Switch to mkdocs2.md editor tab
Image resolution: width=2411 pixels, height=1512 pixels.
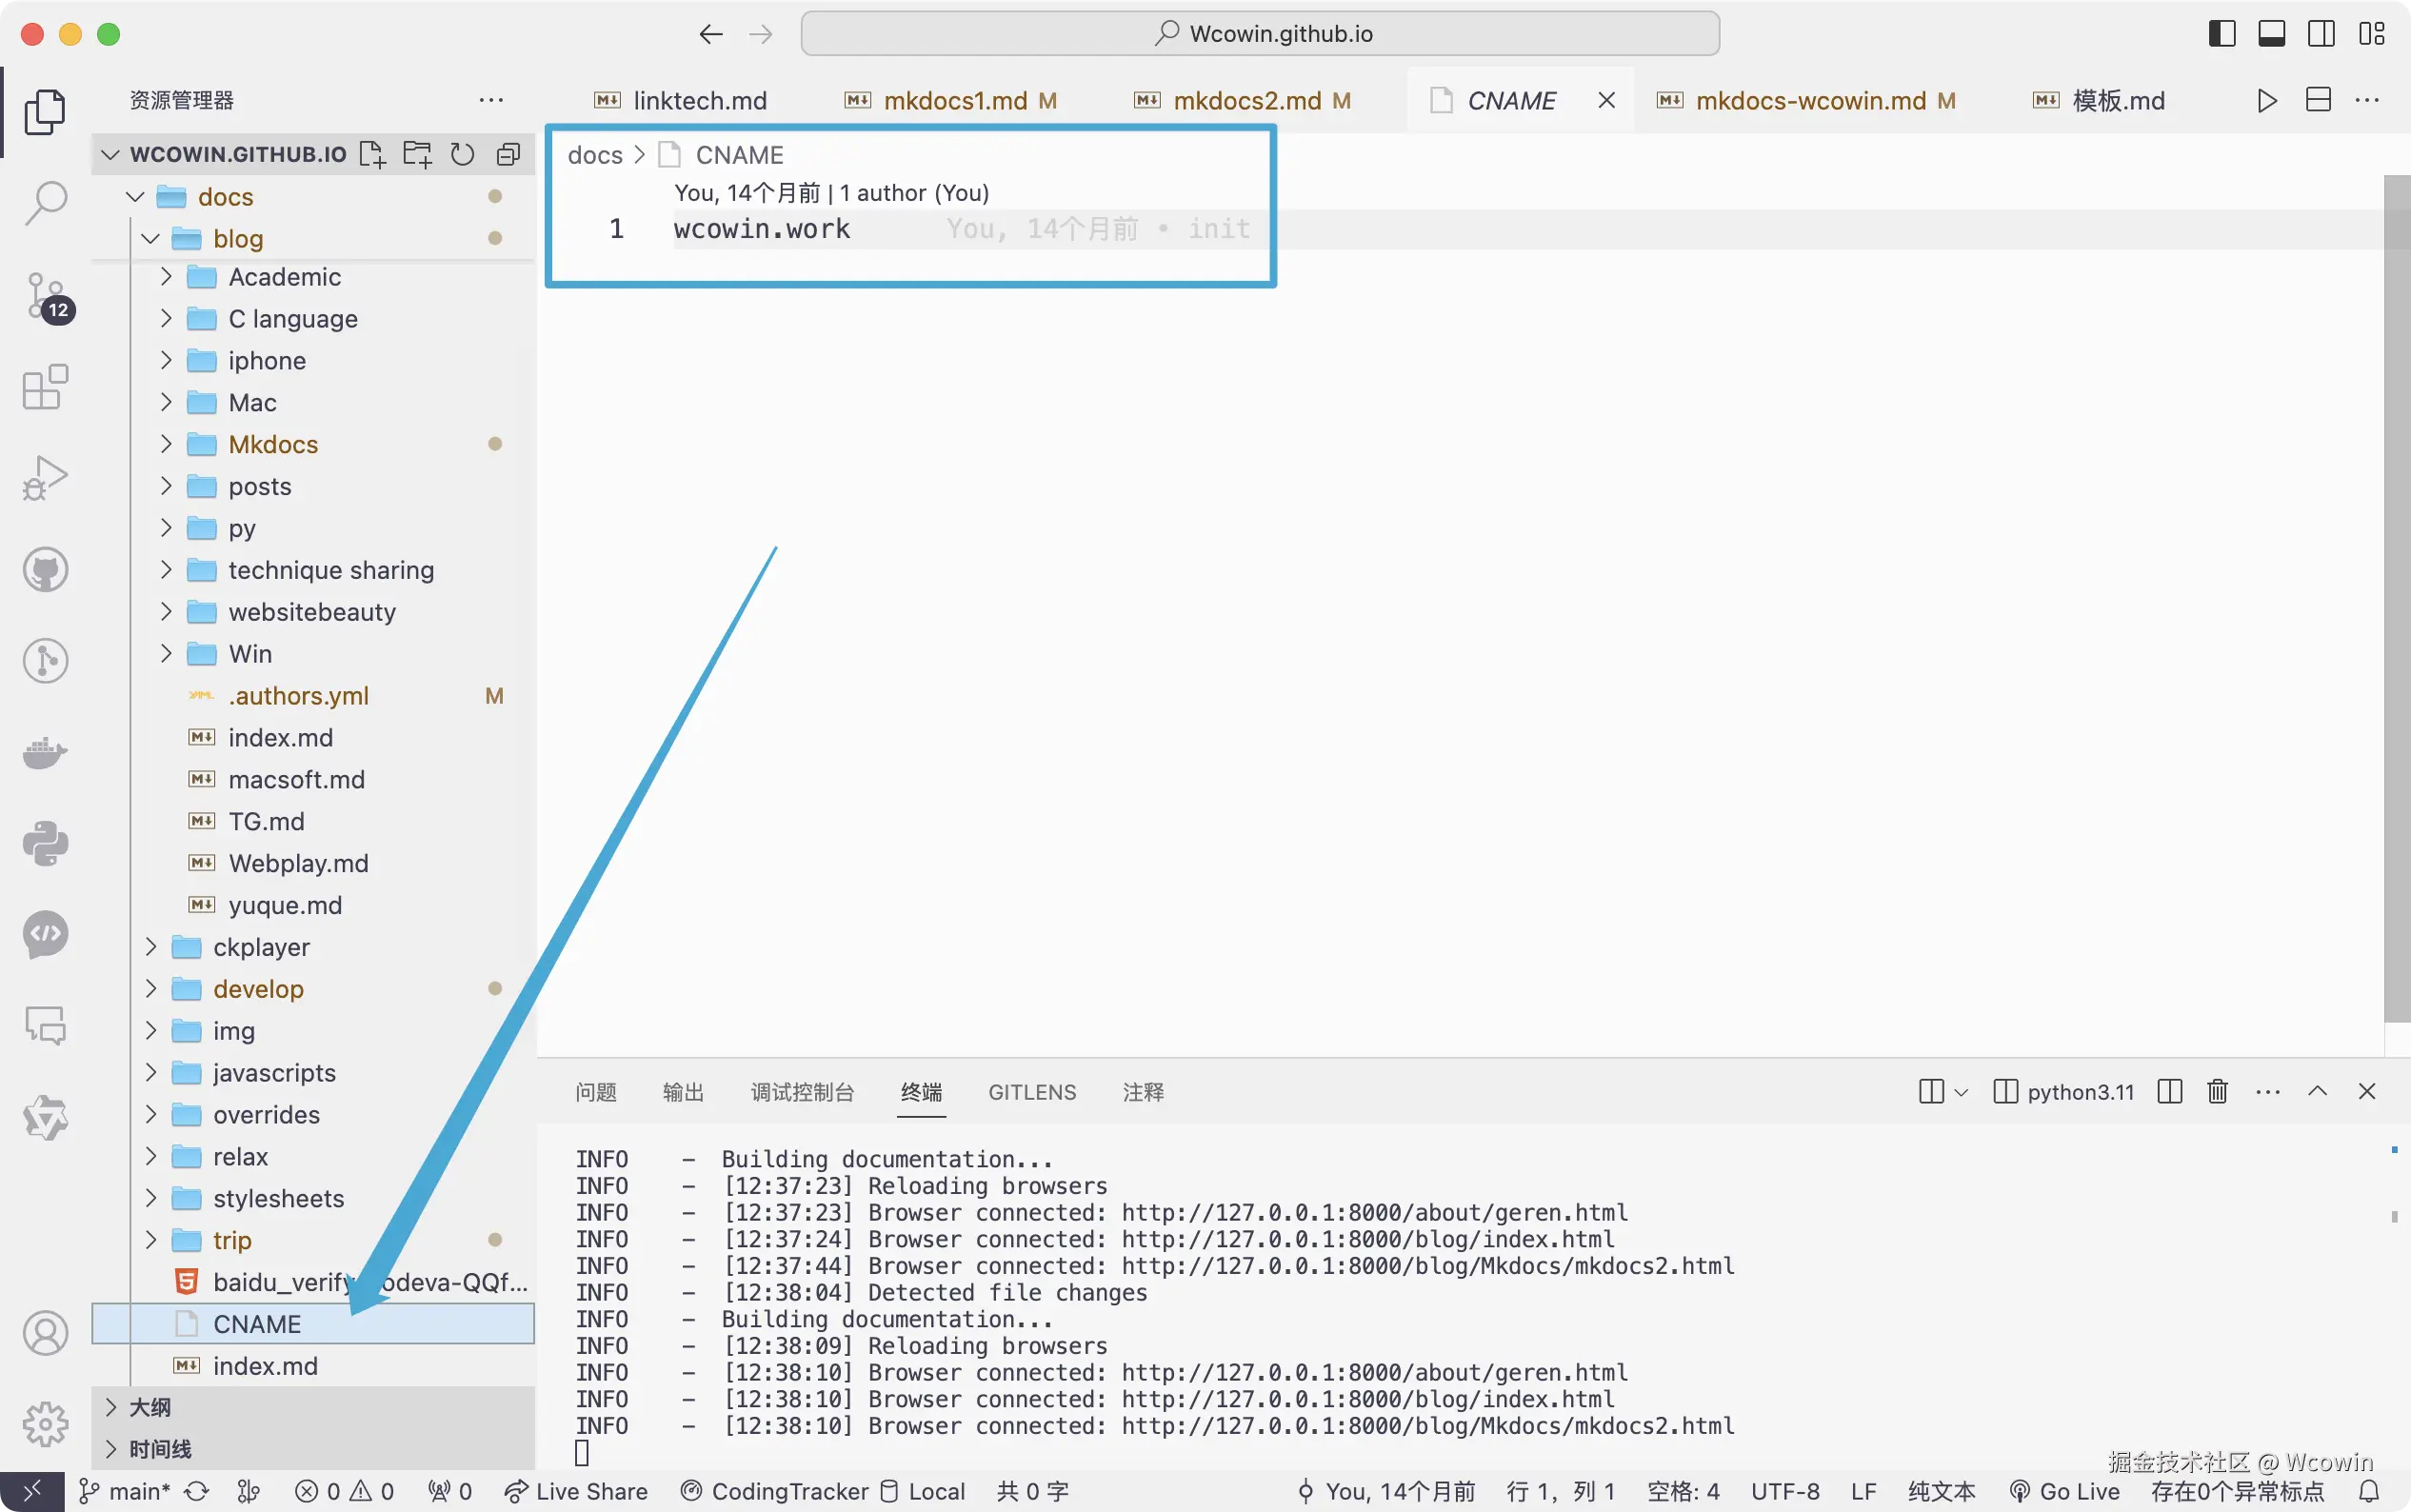(x=1246, y=101)
